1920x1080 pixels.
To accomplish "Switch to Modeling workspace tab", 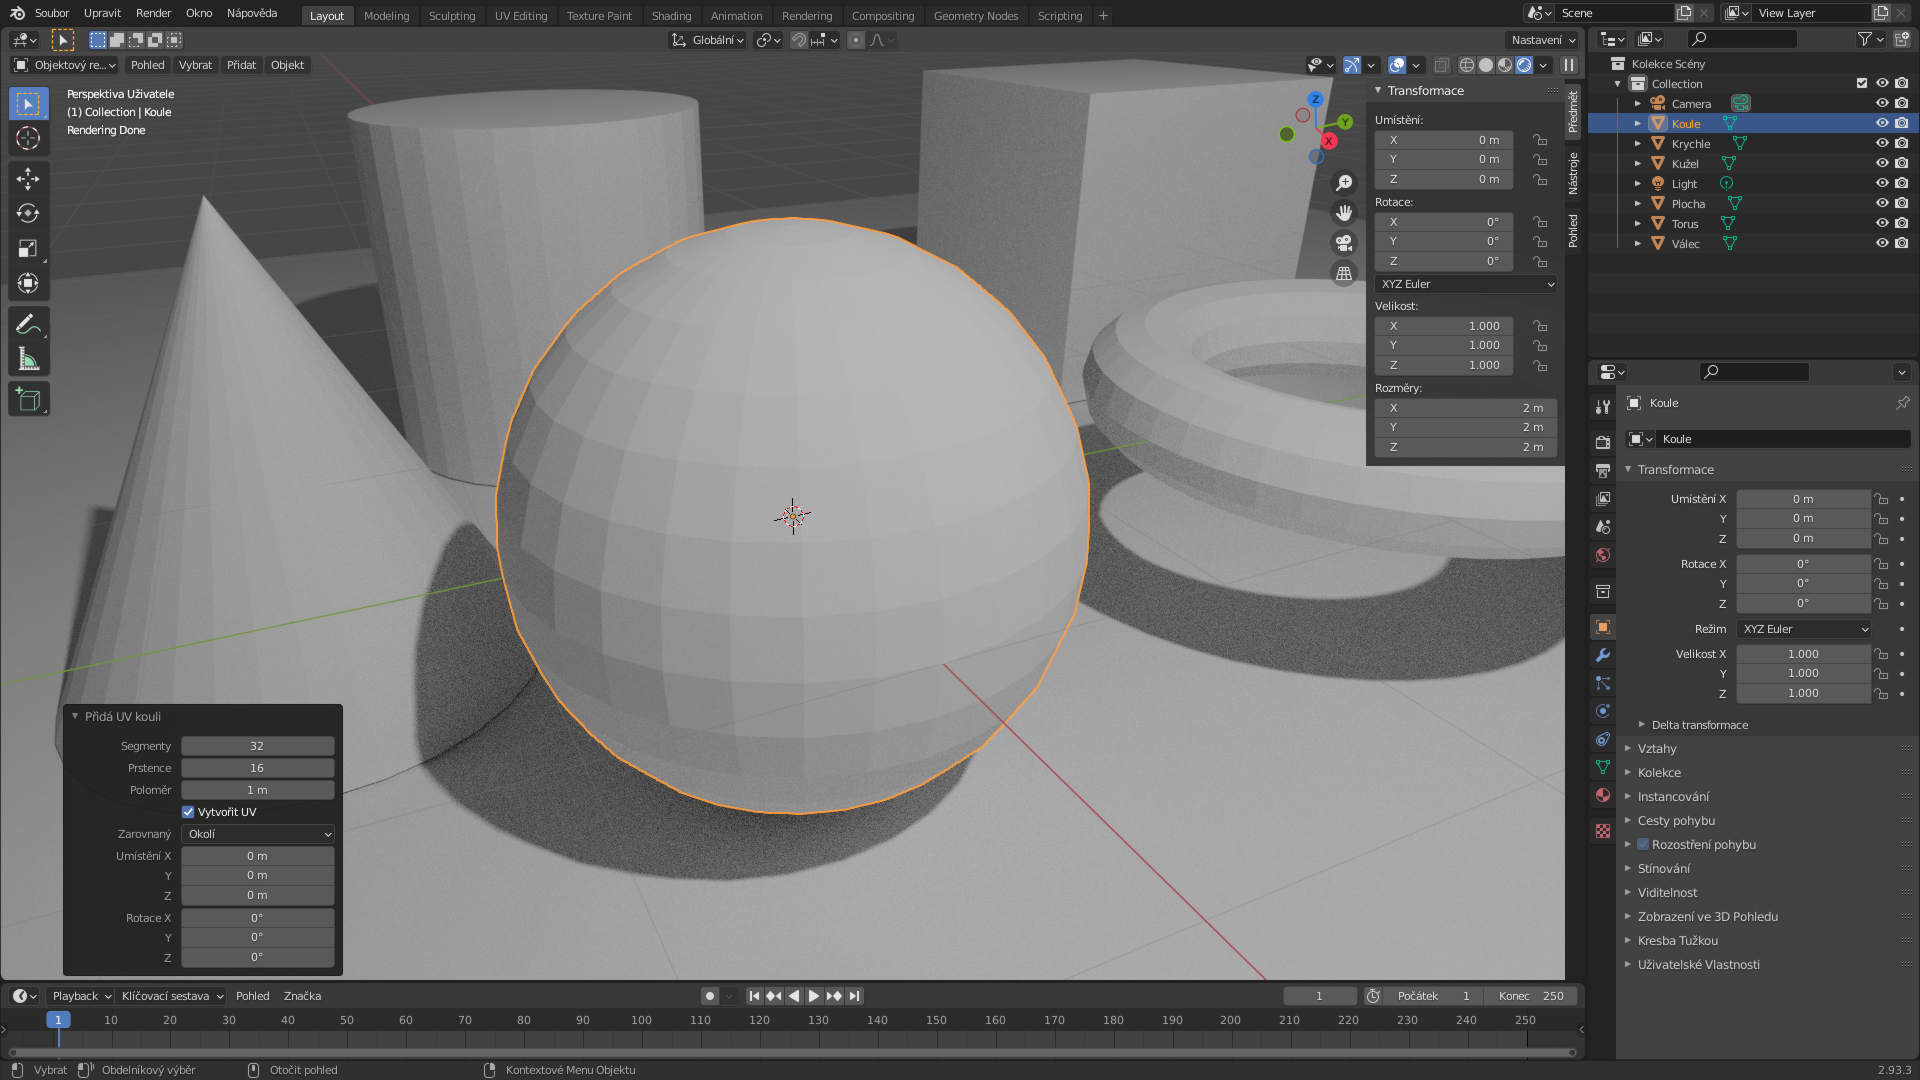I will pos(386,16).
